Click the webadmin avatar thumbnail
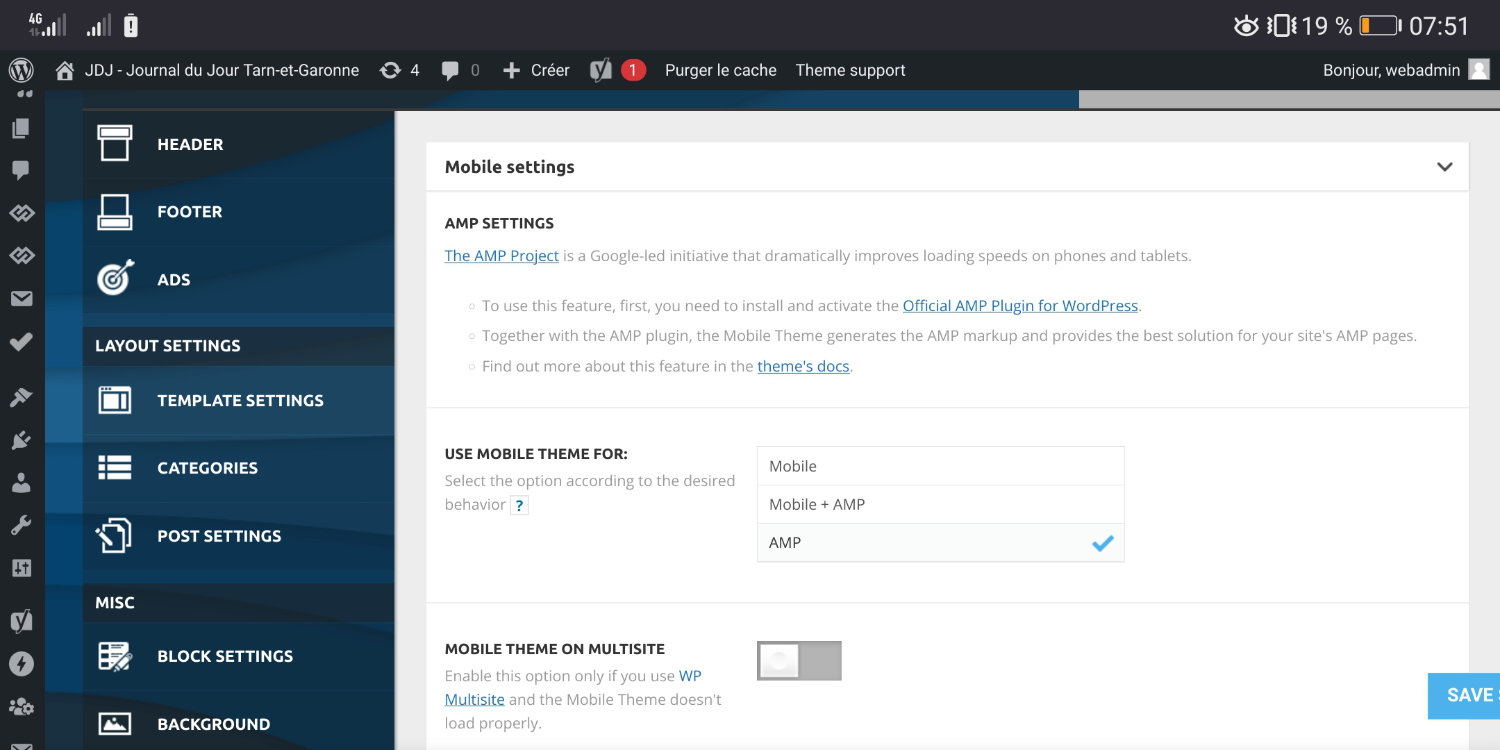 [1479, 70]
